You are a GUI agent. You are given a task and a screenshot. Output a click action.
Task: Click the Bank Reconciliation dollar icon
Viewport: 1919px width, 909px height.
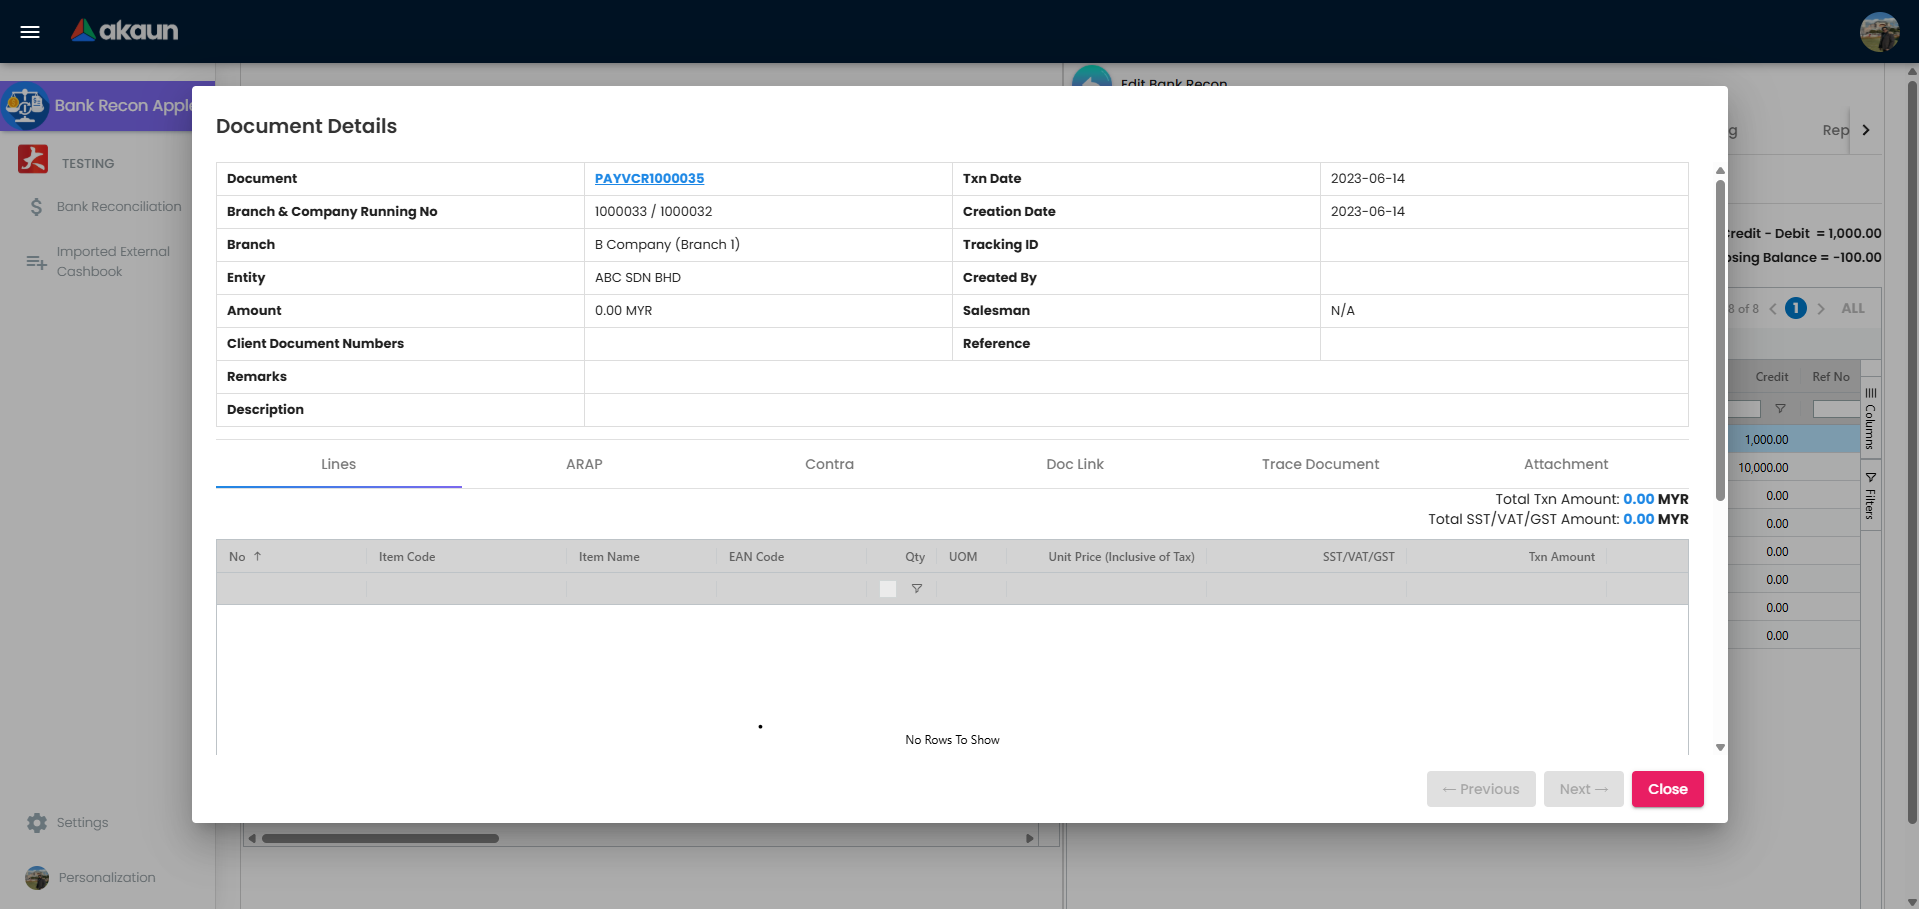36,207
